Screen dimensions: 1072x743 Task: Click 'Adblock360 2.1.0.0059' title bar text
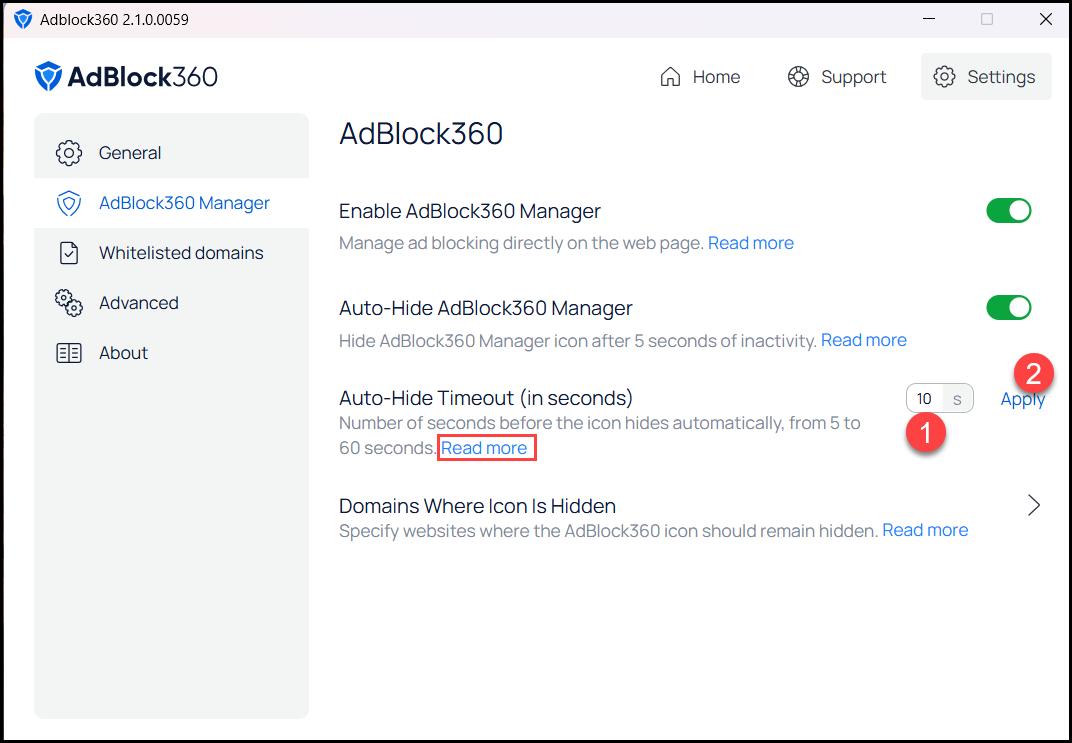pyautogui.click(x=114, y=20)
